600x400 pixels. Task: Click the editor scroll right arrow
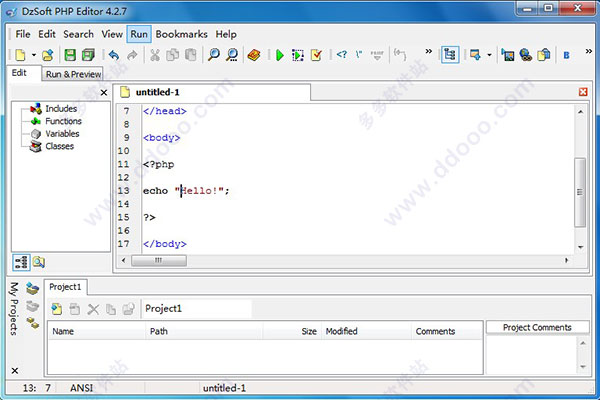[566, 260]
